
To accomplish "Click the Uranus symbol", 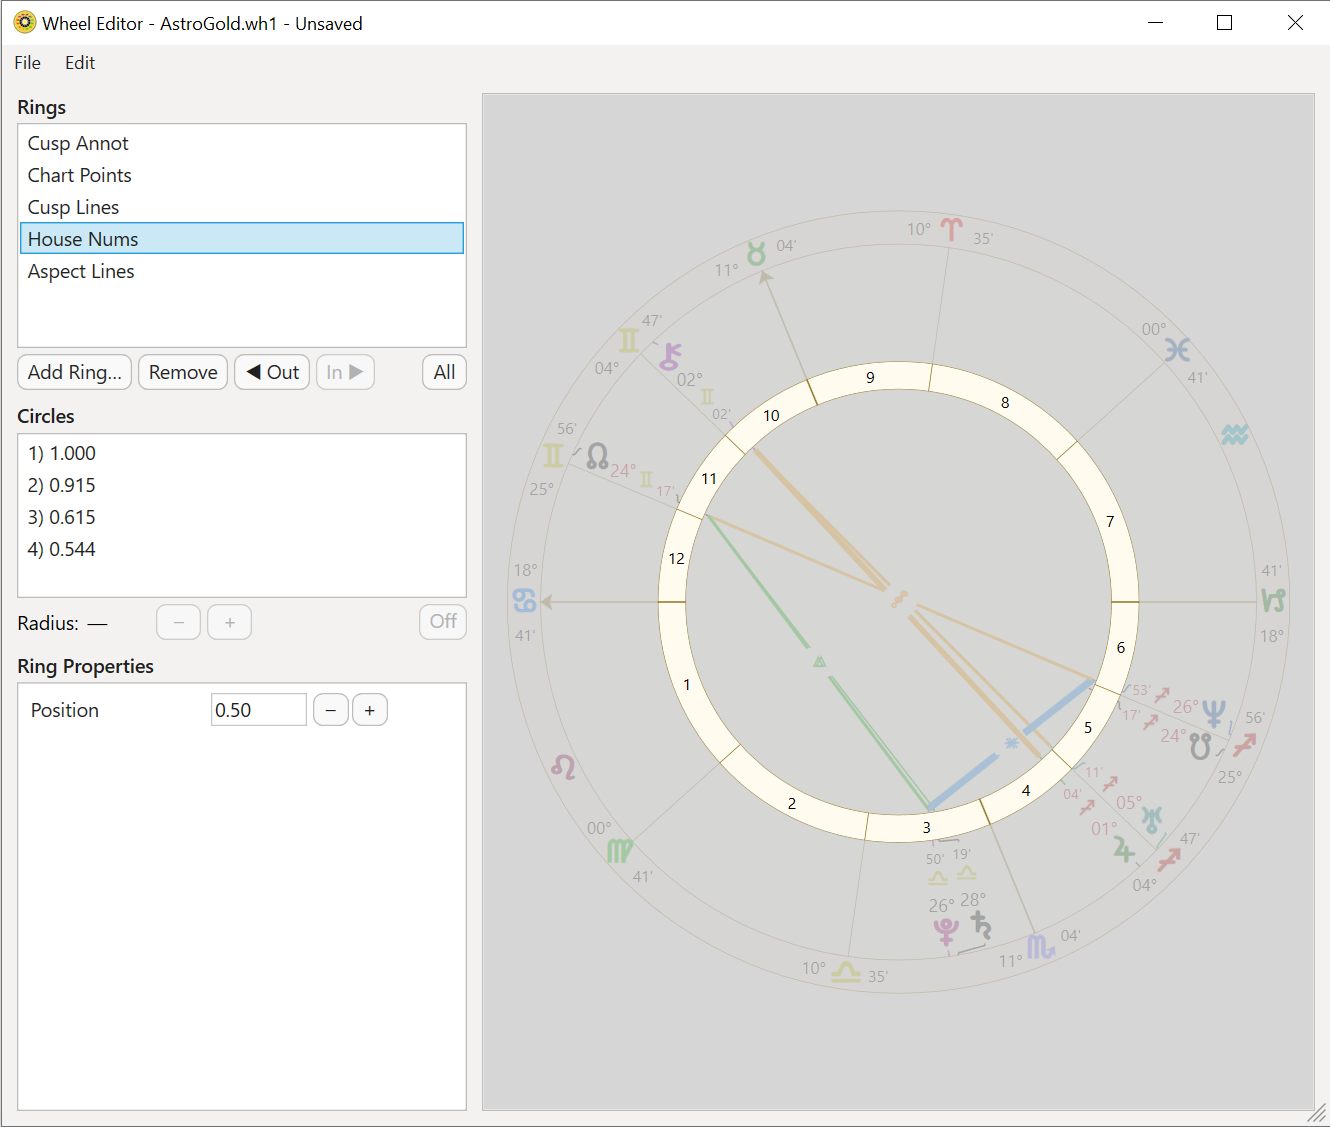I will click(x=1152, y=819).
